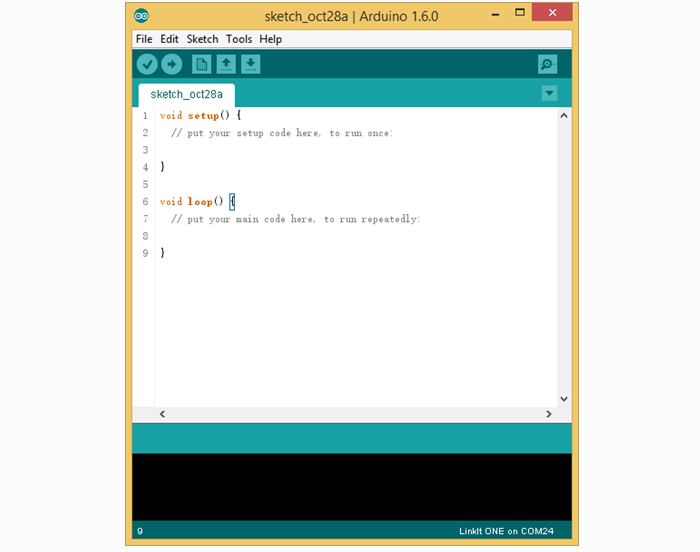
Task: Open the Tools menu
Action: [239, 39]
